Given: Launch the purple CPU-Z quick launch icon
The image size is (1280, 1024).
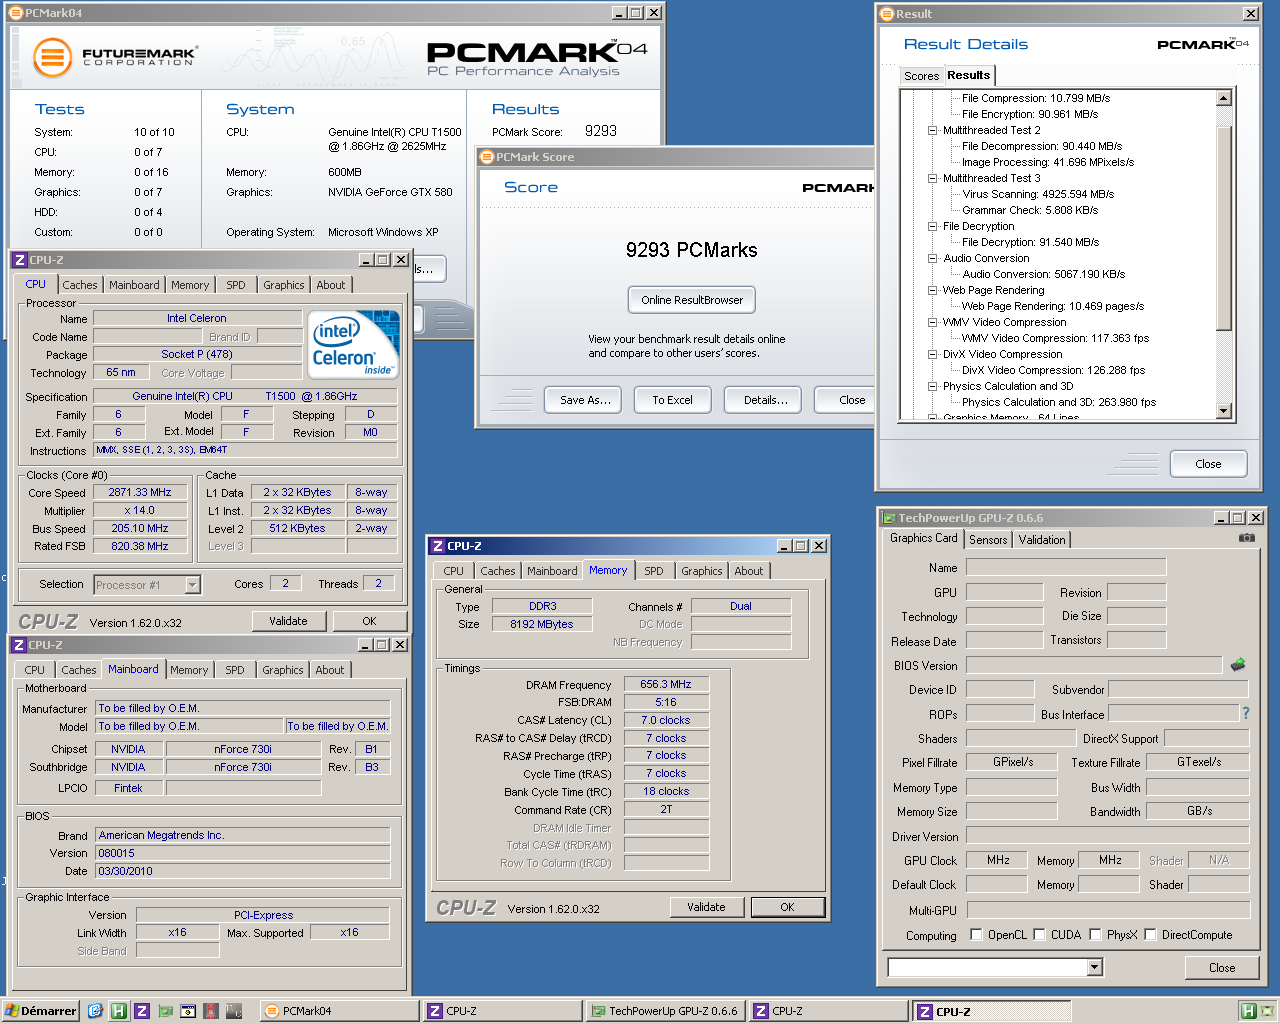Looking at the screenshot, I should pyautogui.click(x=142, y=1011).
